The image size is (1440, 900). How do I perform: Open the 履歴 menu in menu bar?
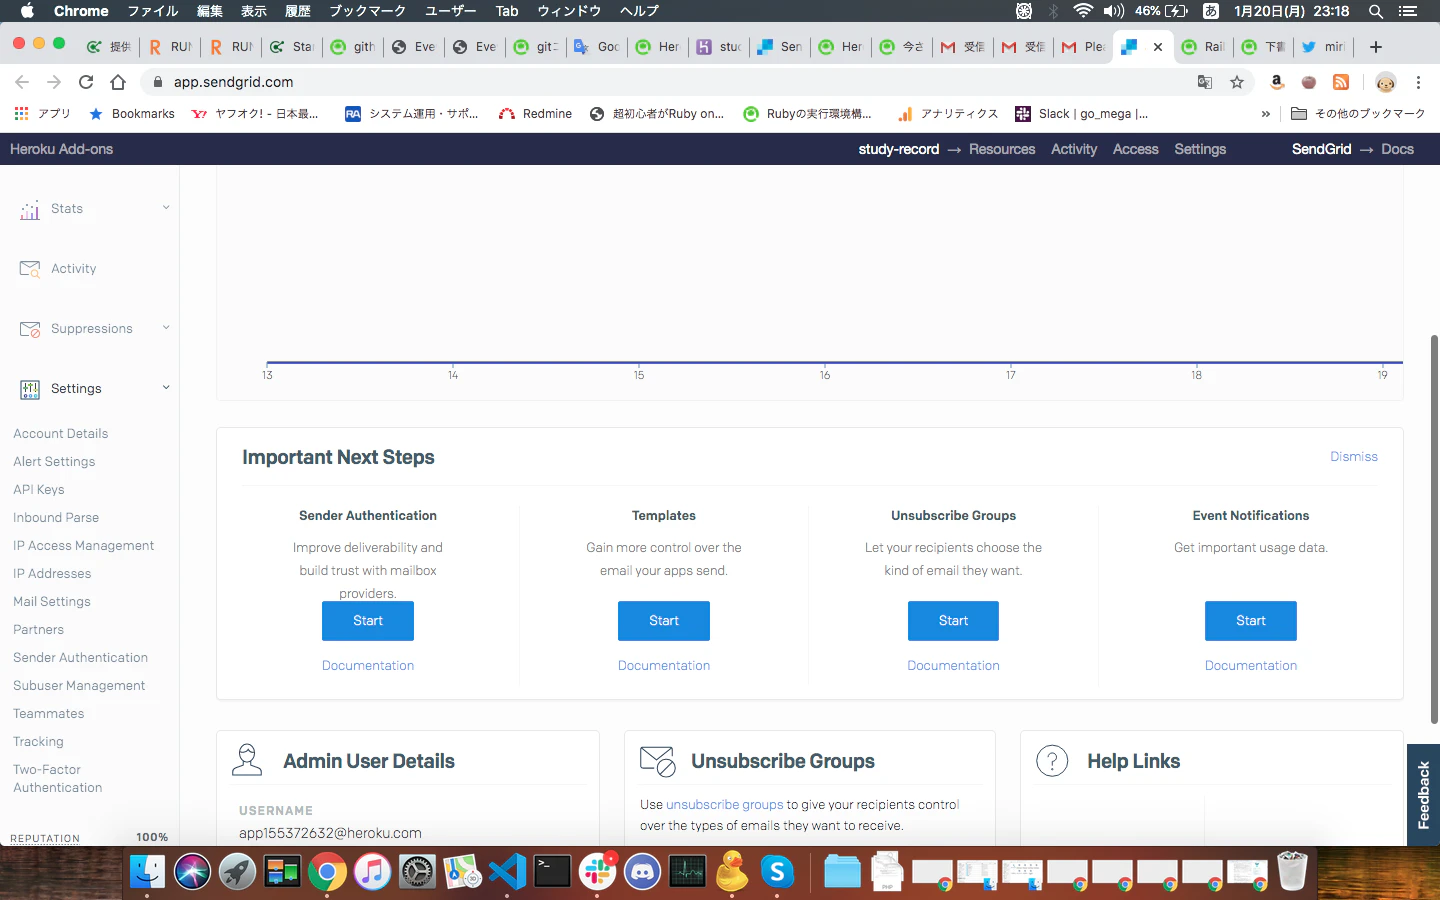(x=297, y=11)
